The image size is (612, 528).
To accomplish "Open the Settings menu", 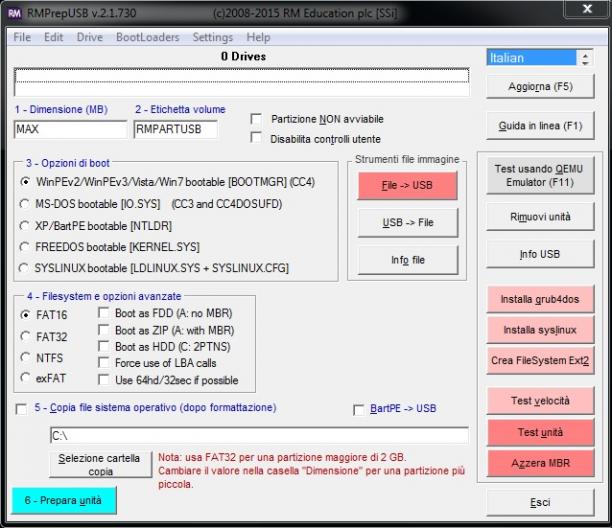I will pyautogui.click(x=213, y=37).
